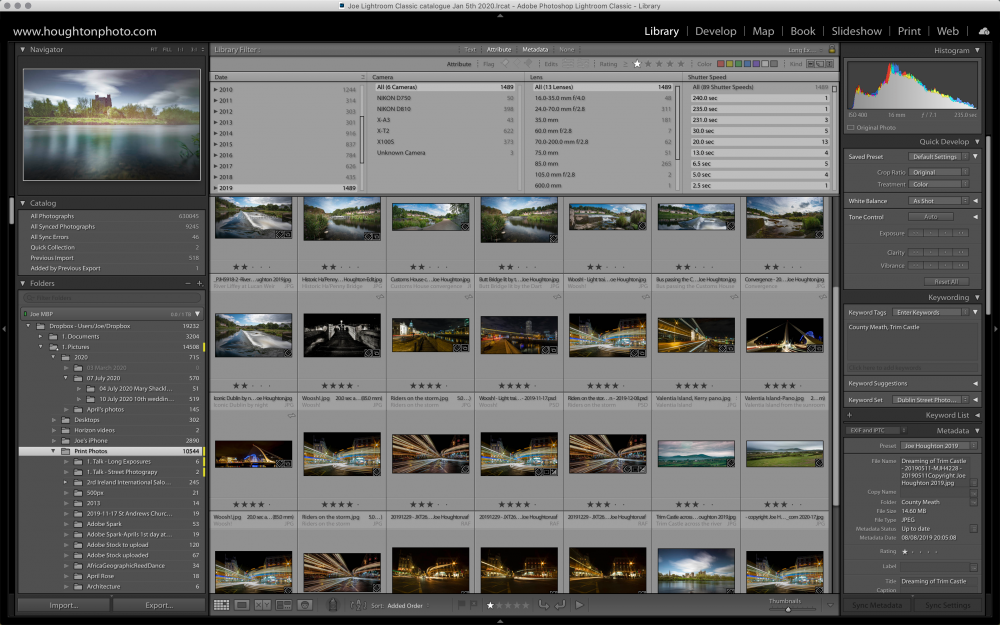Set flag as rejected in toolbar

tap(473, 605)
